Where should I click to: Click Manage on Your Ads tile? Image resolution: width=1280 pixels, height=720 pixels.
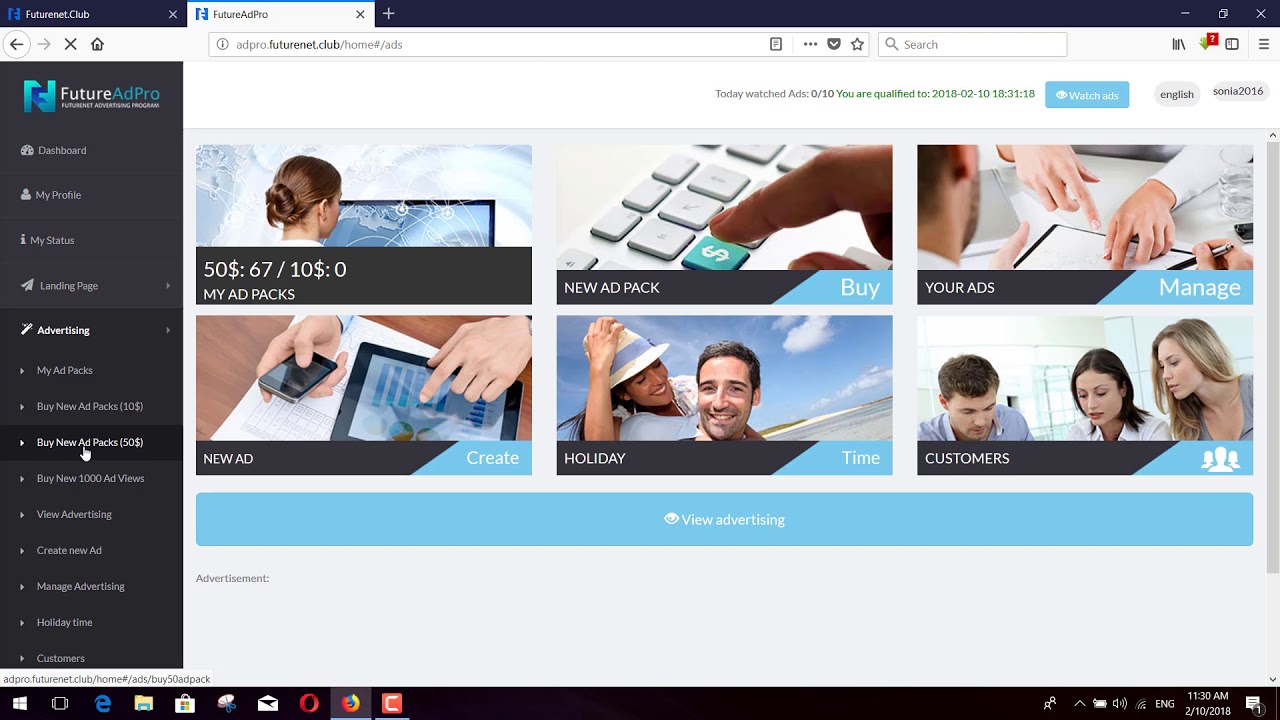pos(1200,287)
